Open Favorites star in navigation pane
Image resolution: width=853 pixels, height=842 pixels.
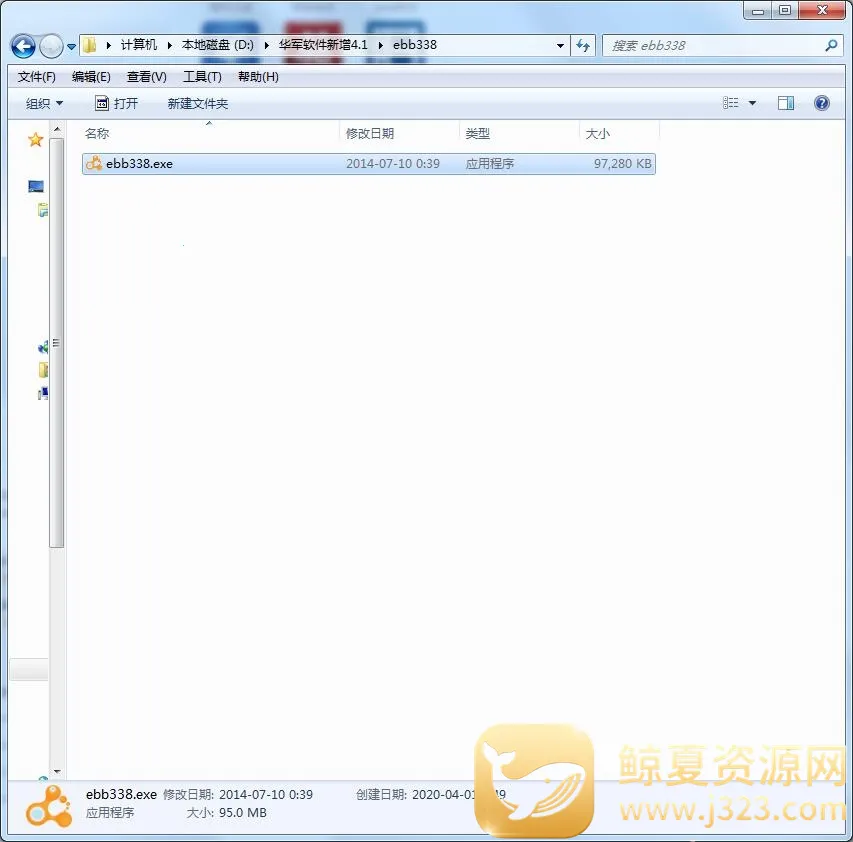[36, 140]
